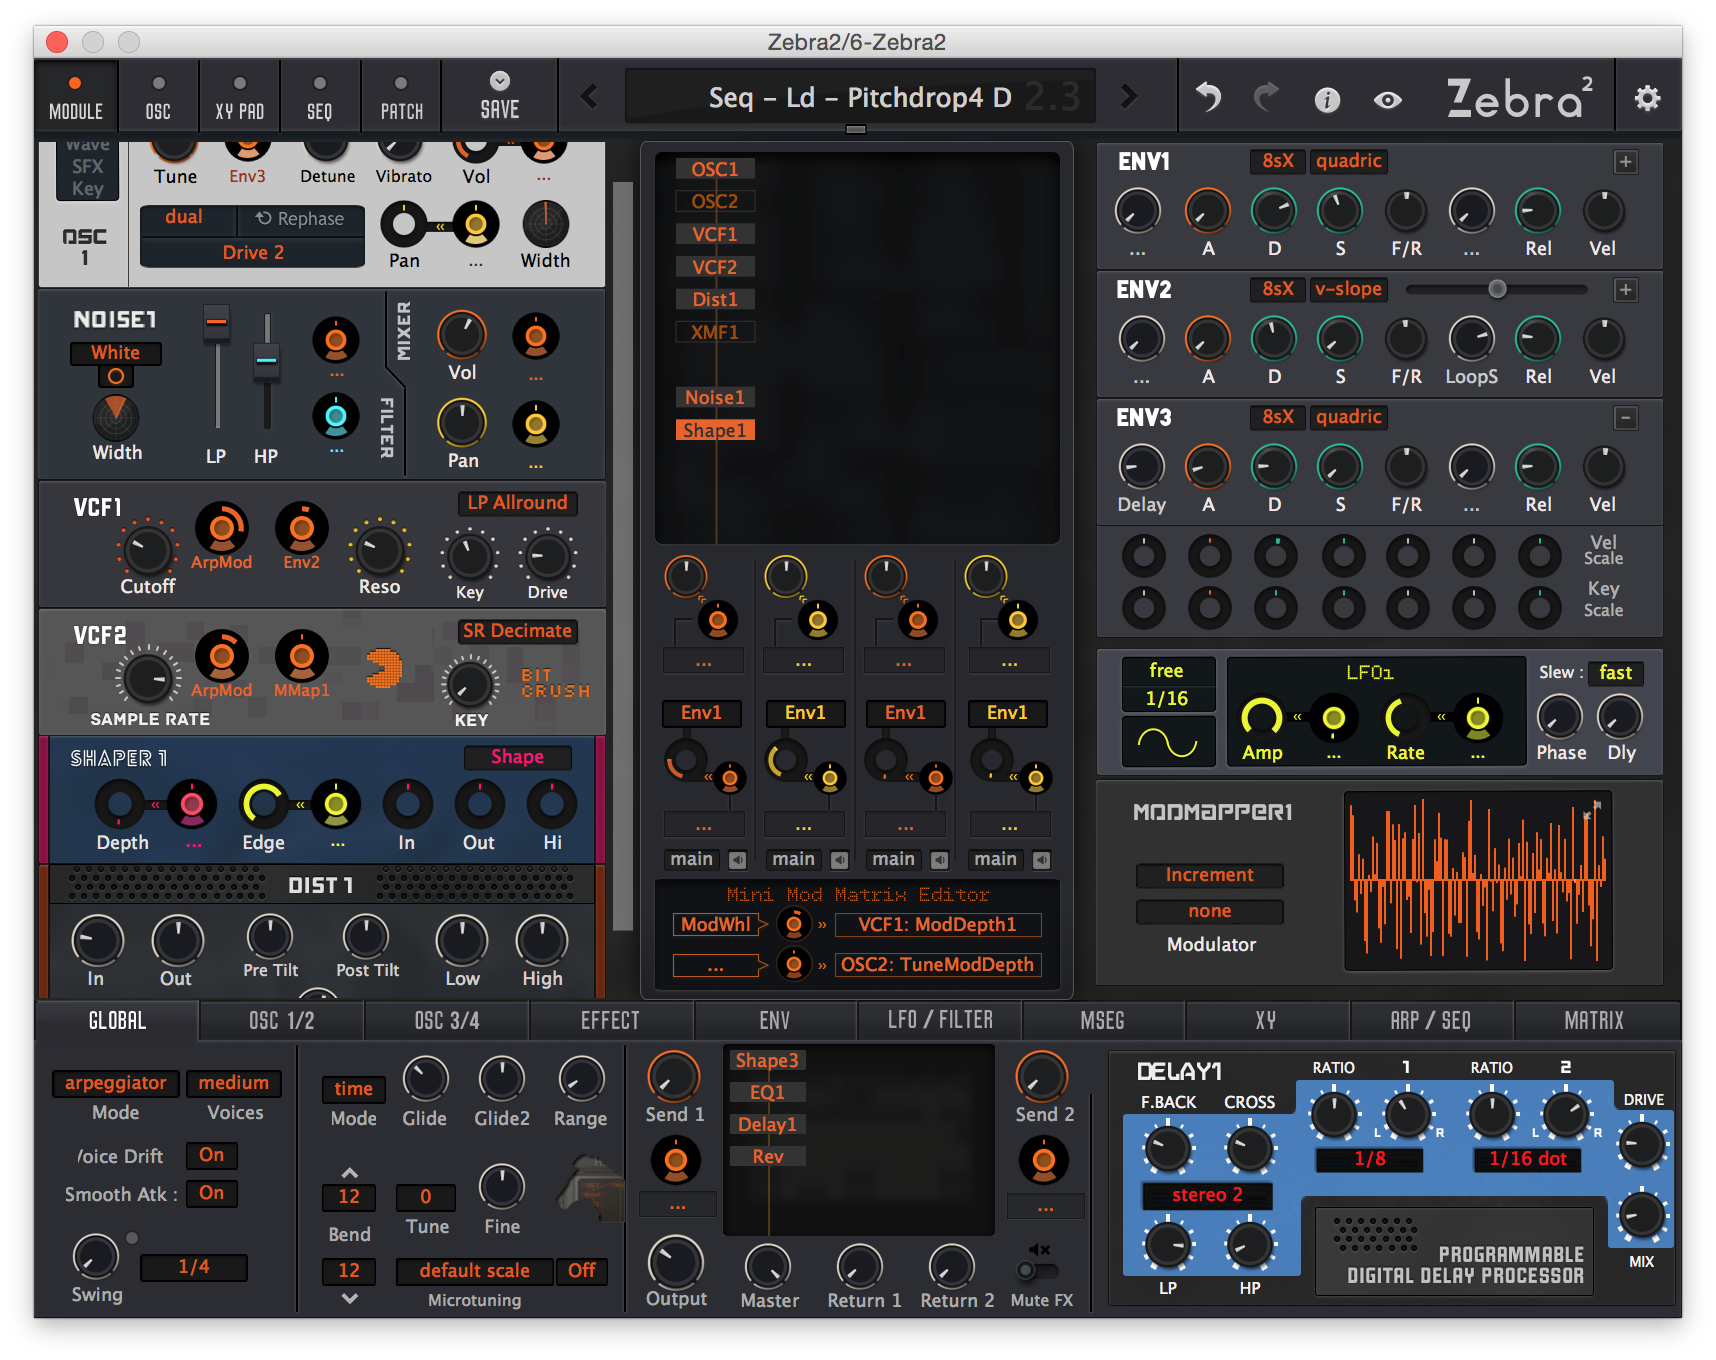Switch to OSC 1/2 tab
1716x1360 pixels.
click(x=281, y=1021)
